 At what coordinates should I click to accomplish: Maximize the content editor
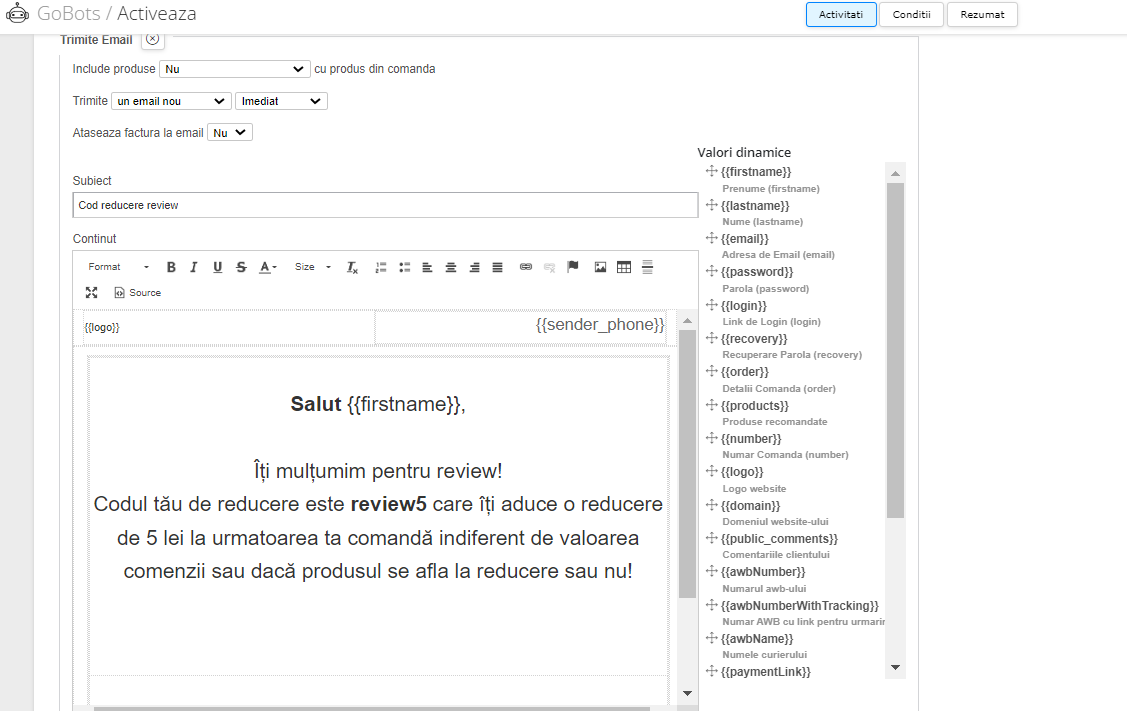91,293
